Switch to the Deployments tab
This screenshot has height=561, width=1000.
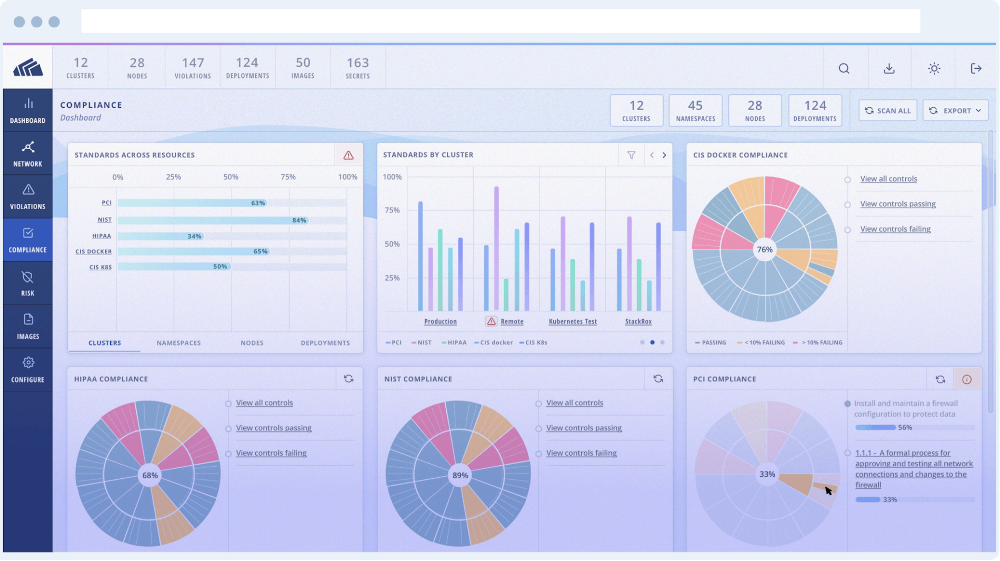(325, 343)
